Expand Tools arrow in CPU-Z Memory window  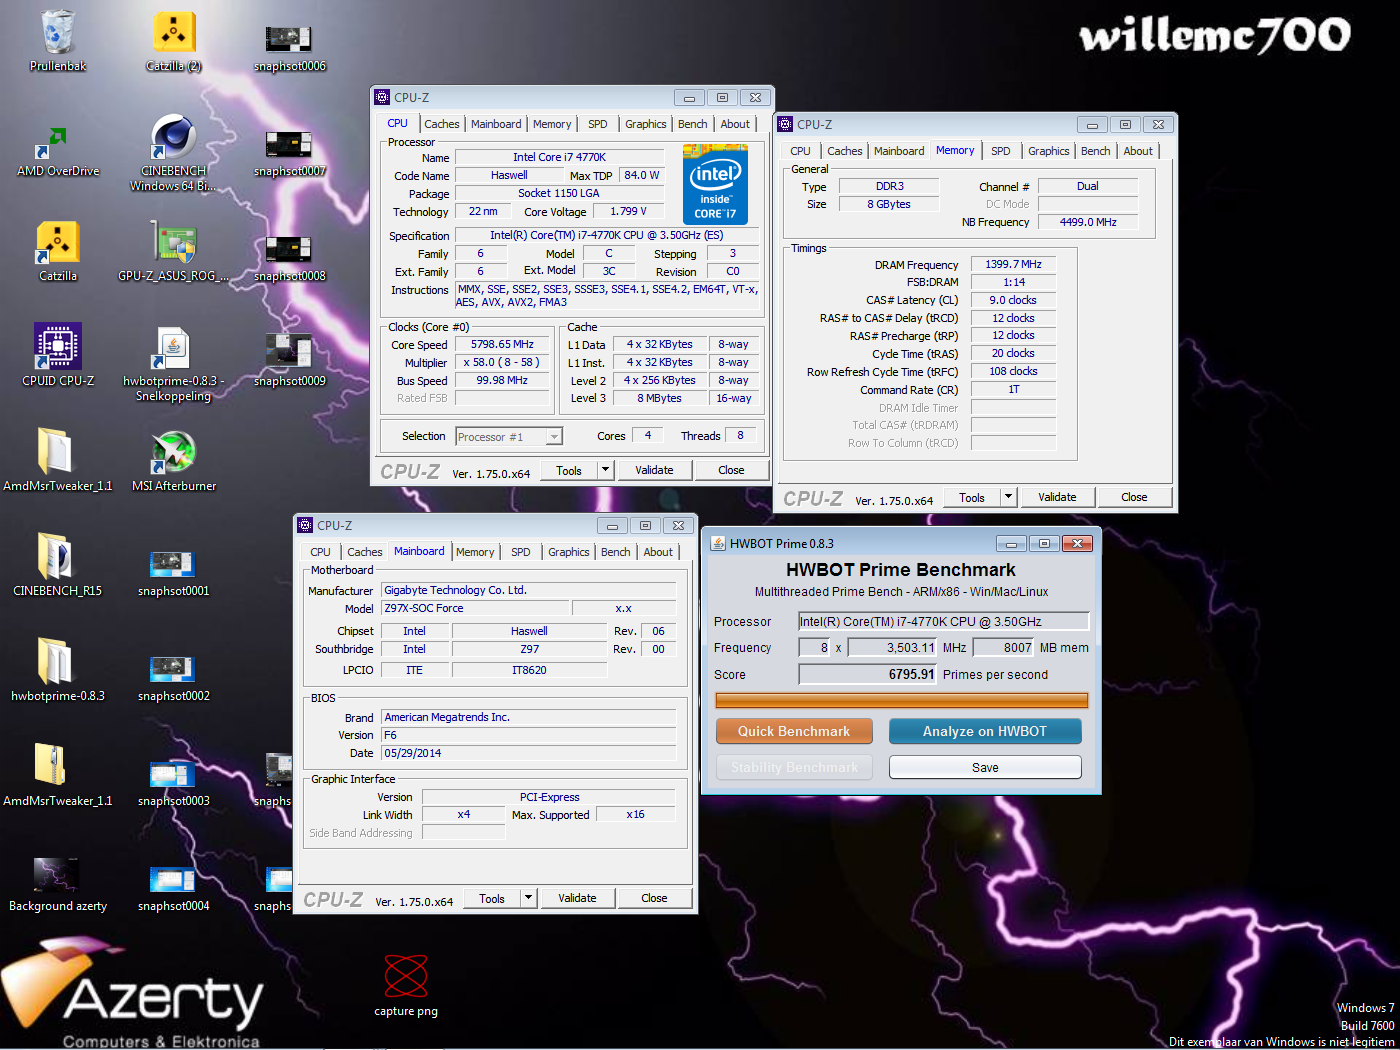[x=1008, y=497]
